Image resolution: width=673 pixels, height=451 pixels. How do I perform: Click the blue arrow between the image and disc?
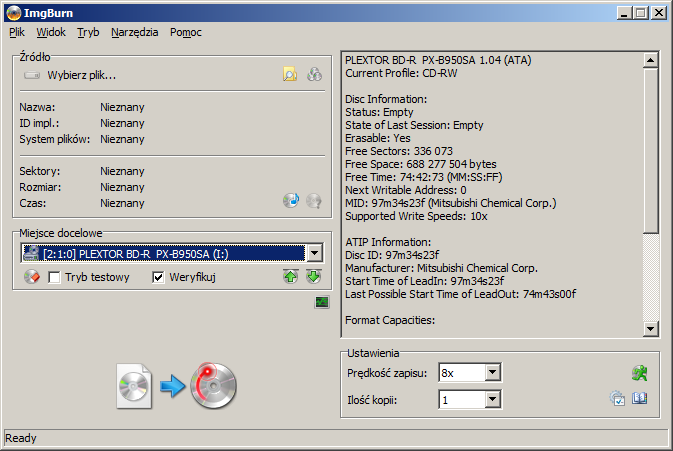(x=173, y=386)
